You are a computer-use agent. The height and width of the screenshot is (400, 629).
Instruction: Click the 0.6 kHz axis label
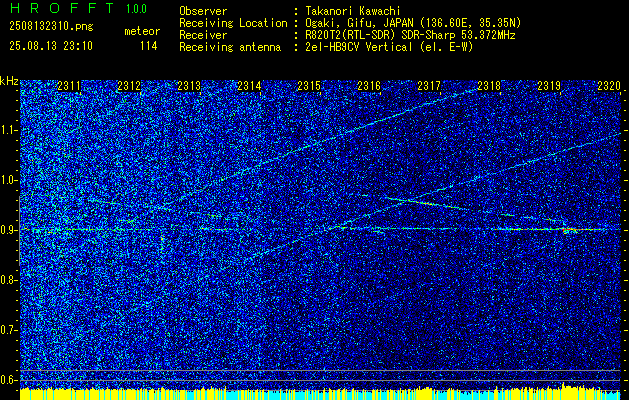(x=8, y=380)
